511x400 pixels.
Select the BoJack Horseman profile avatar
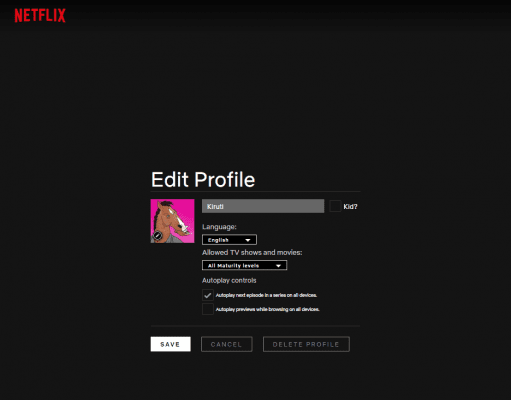tap(172, 221)
